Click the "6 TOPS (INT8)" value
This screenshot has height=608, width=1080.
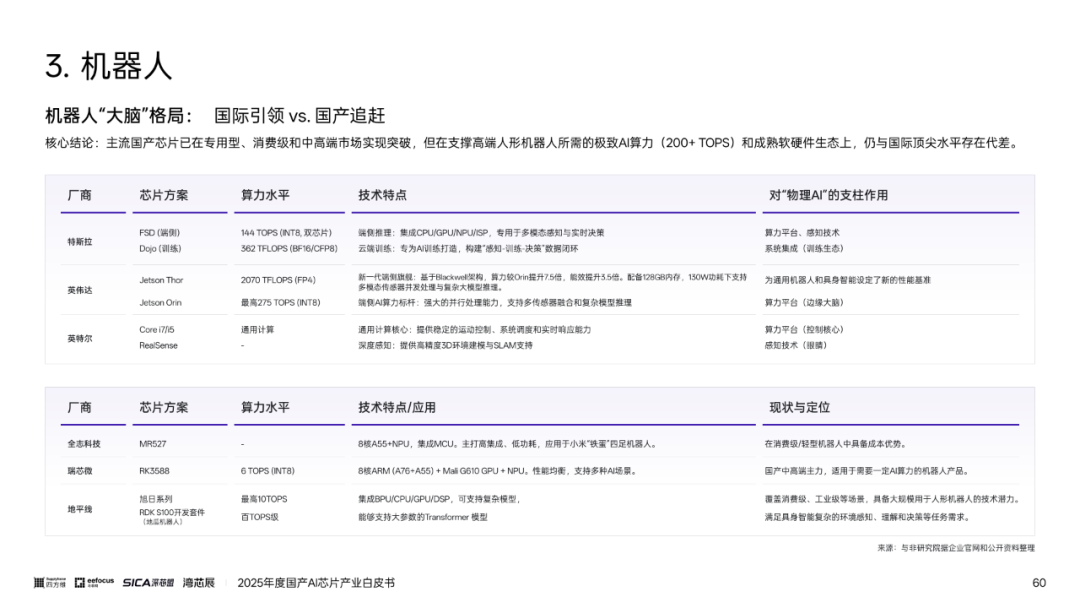[x=267, y=471]
